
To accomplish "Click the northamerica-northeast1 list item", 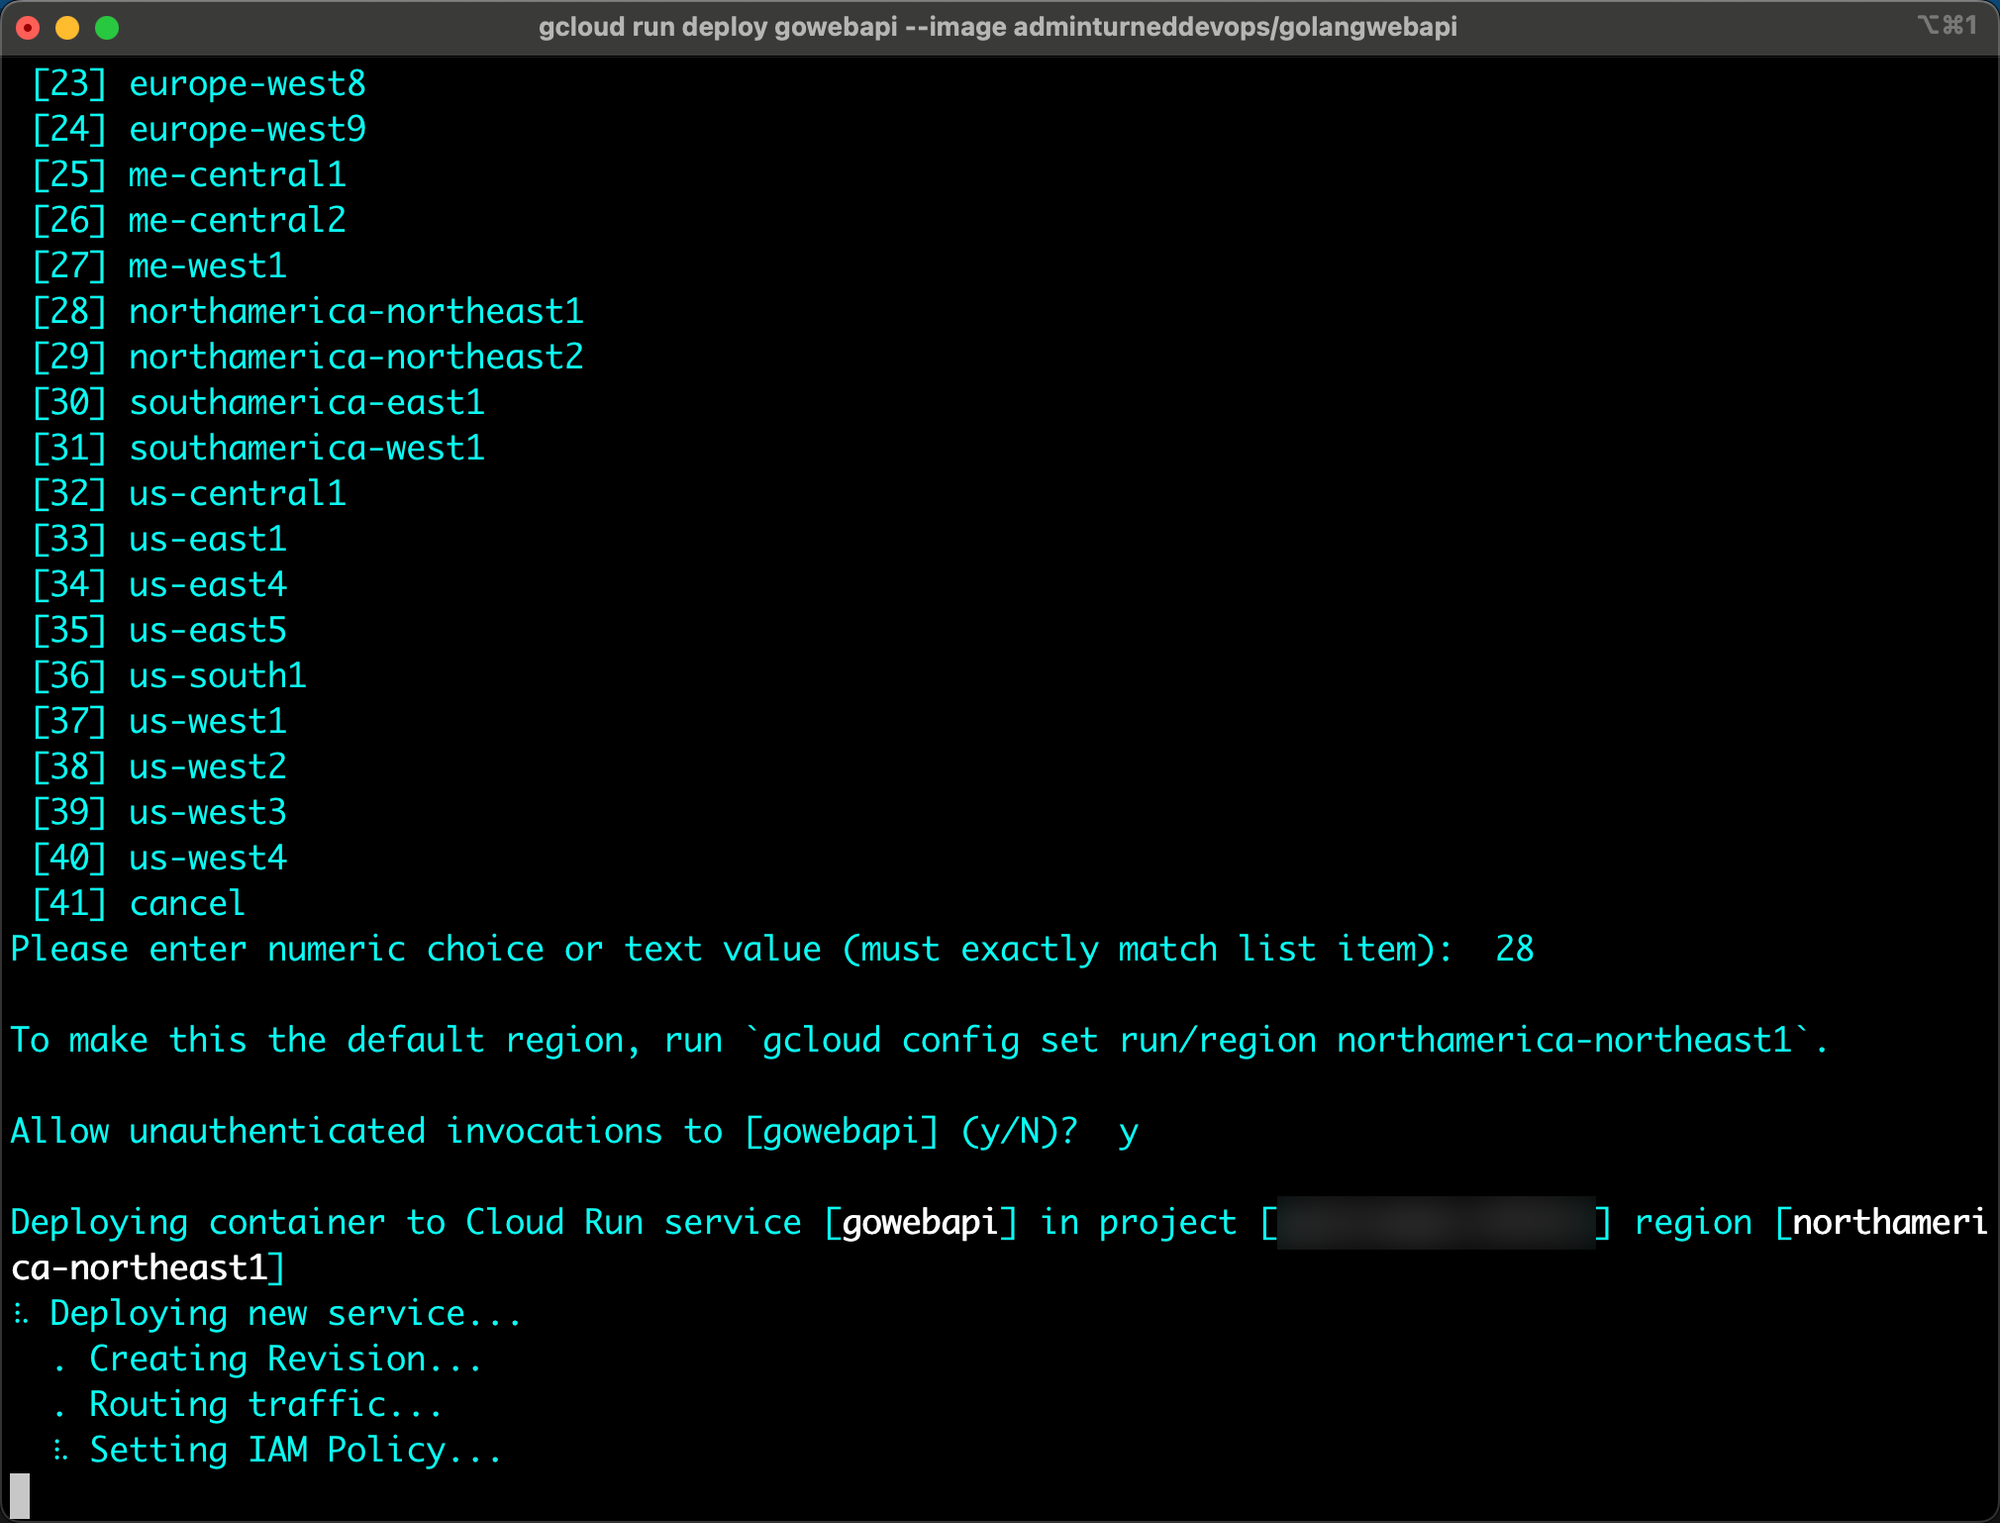I will coord(355,312).
